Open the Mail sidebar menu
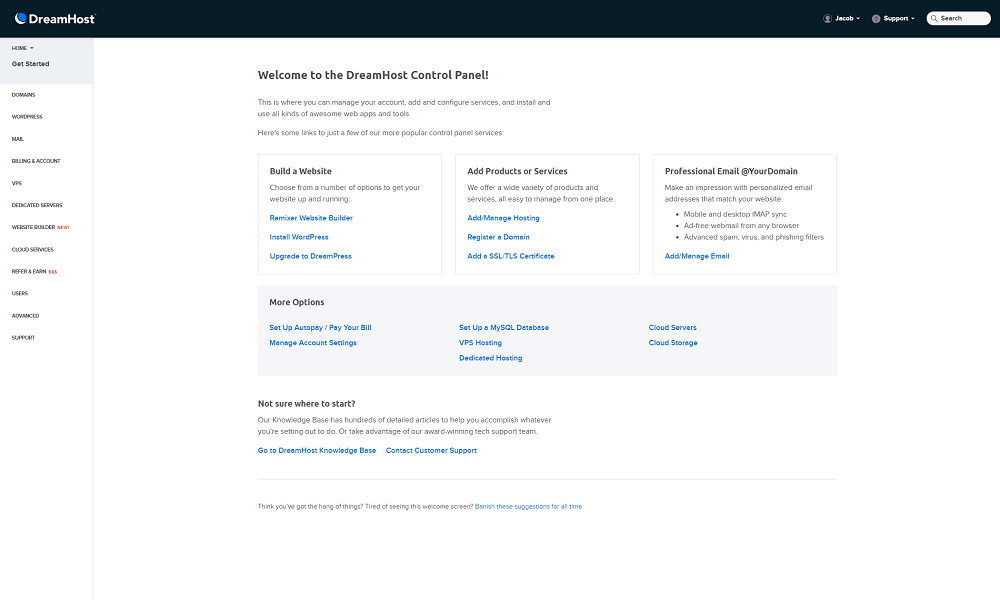The width and height of the screenshot is (1000, 600). pyautogui.click(x=17, y=139)
